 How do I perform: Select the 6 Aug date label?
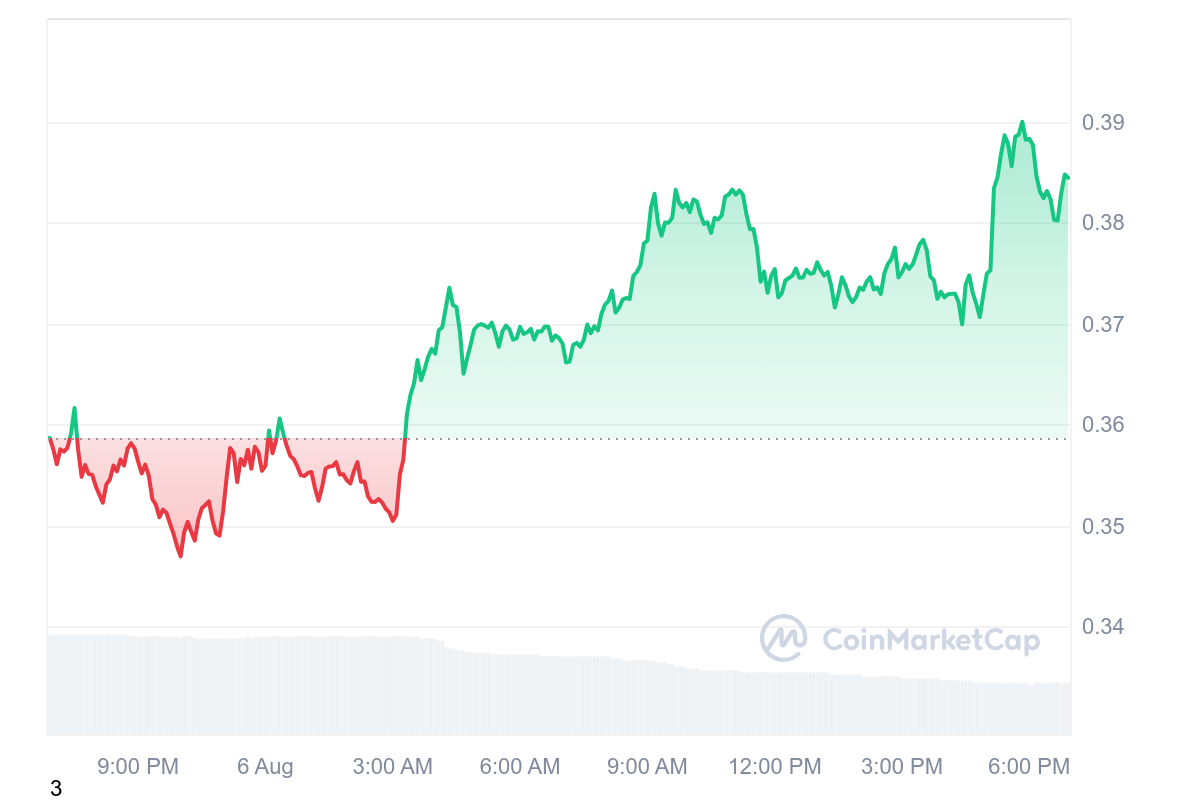tap(265, 767)
